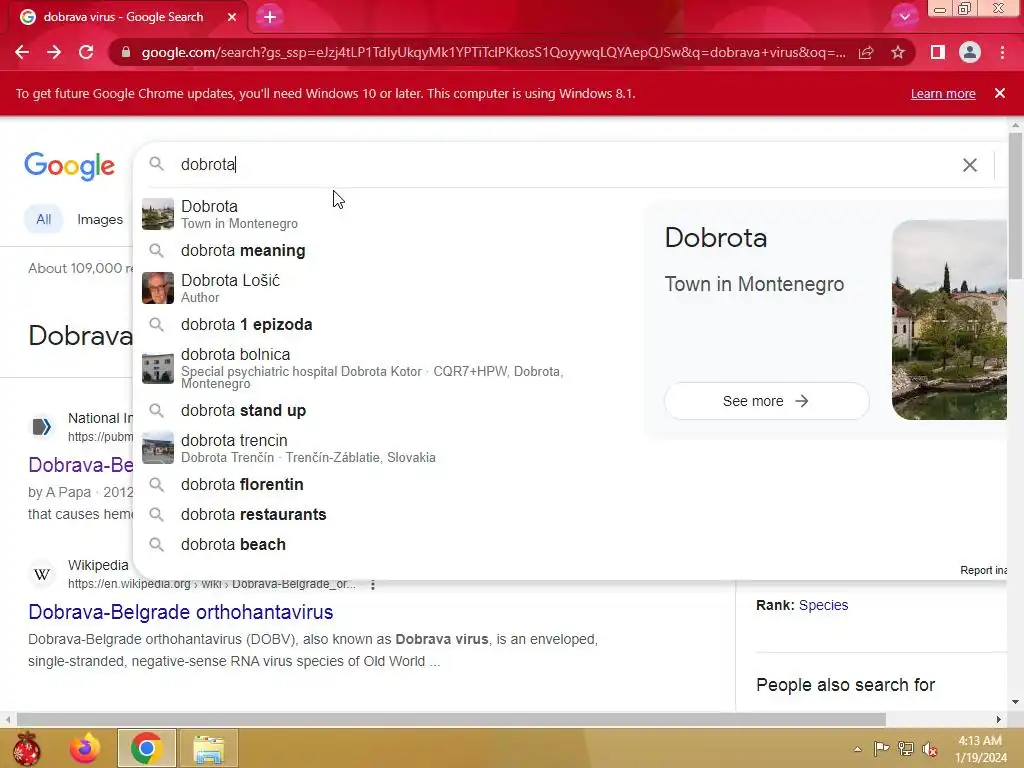Dismiss the Windows update notification bar
Screen dimensions: 1024x768
[x=999, y=93]
